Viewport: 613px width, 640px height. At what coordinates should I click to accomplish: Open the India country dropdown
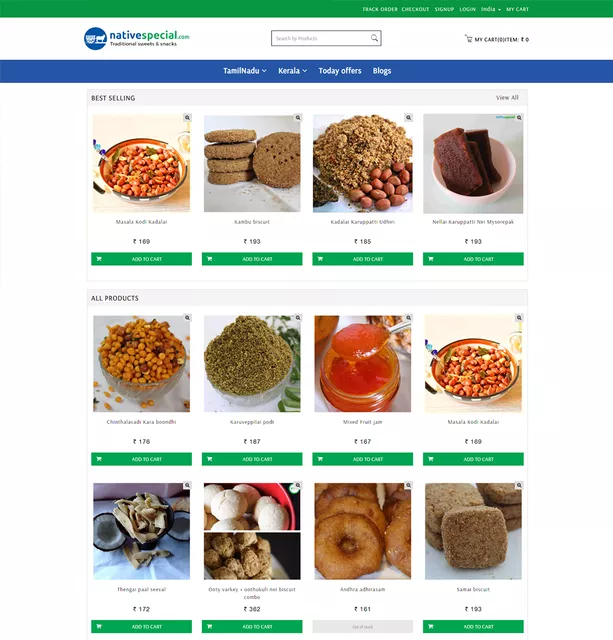point(491,9)
